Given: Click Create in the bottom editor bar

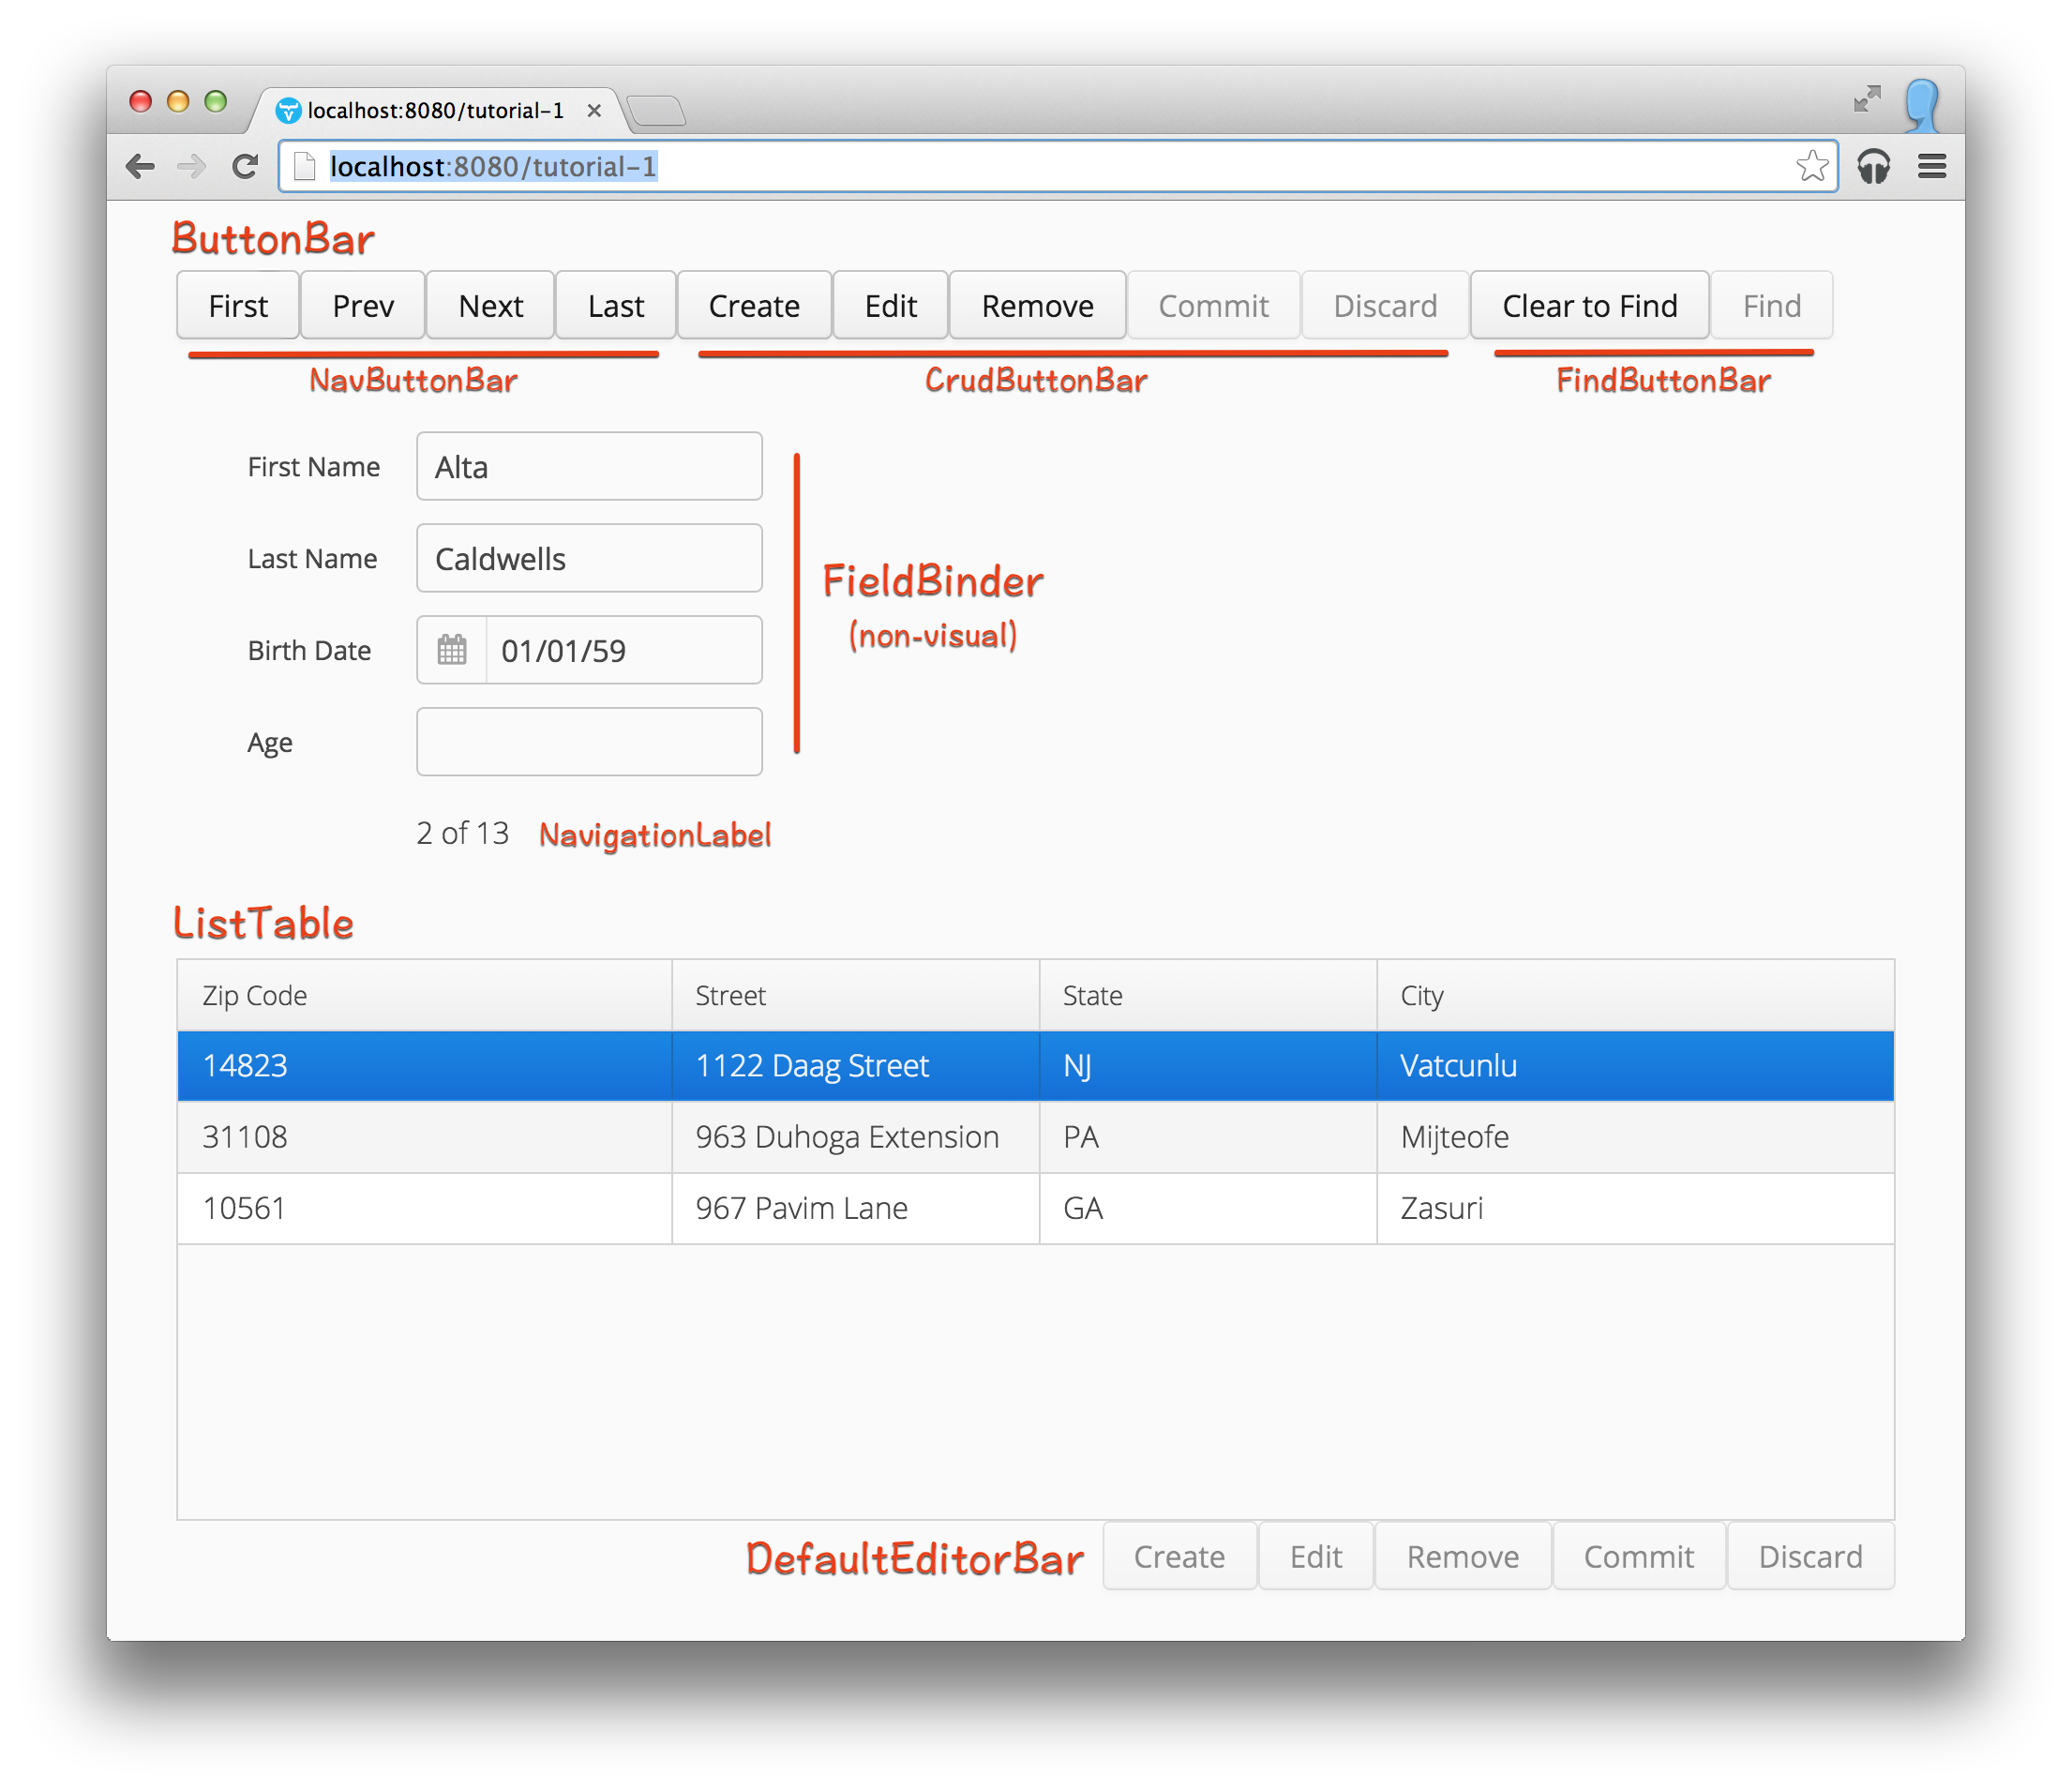Looking at the screenshot, I should [x=1179, y=1556].
